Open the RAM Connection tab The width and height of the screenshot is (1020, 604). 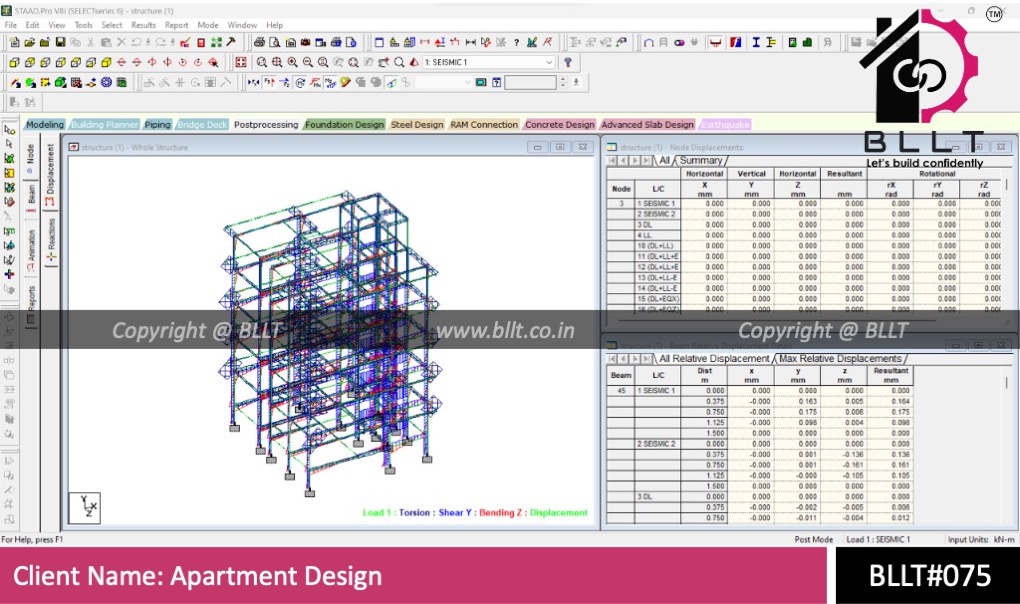484,124
